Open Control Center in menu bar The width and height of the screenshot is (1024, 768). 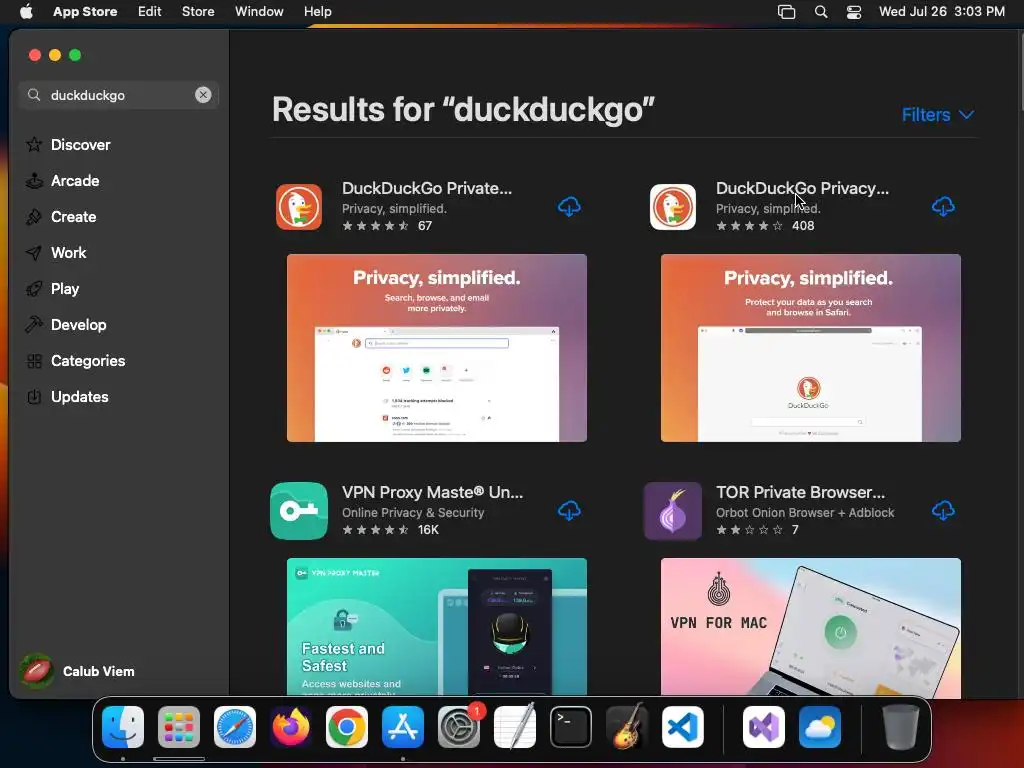[854, 12]
